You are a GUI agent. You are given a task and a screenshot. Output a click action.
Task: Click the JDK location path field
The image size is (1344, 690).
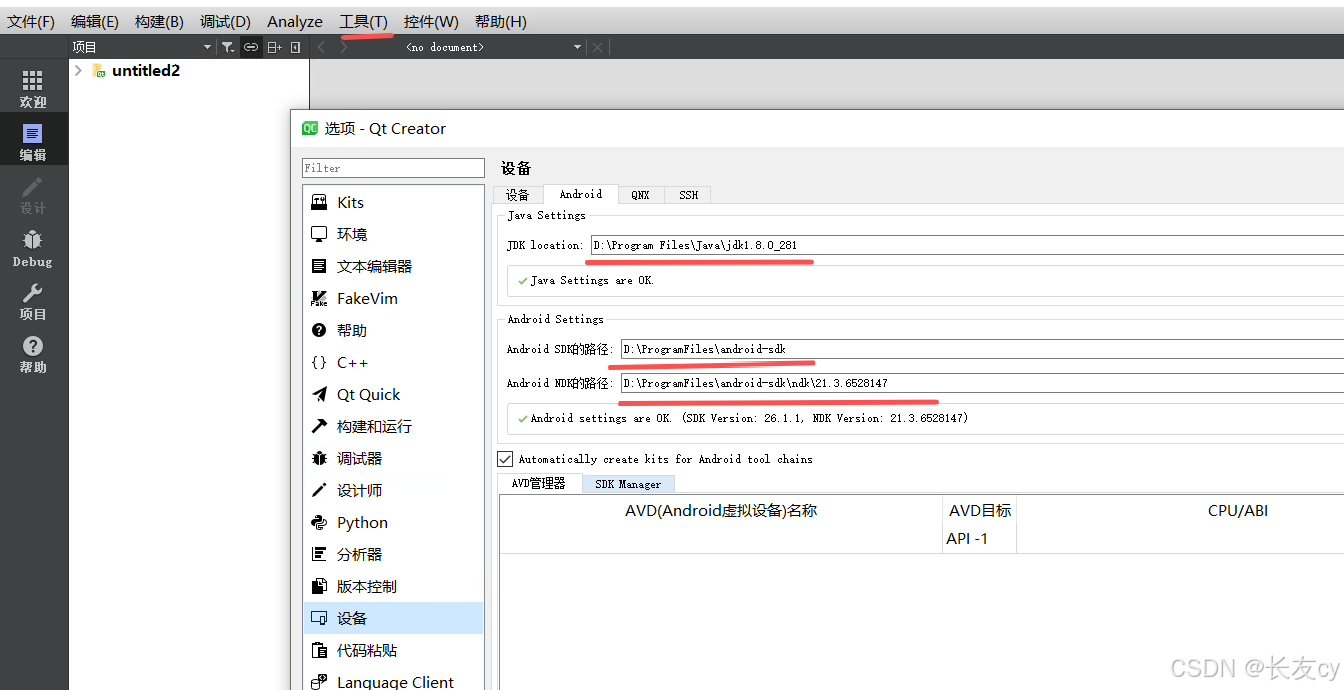point(966,245)
